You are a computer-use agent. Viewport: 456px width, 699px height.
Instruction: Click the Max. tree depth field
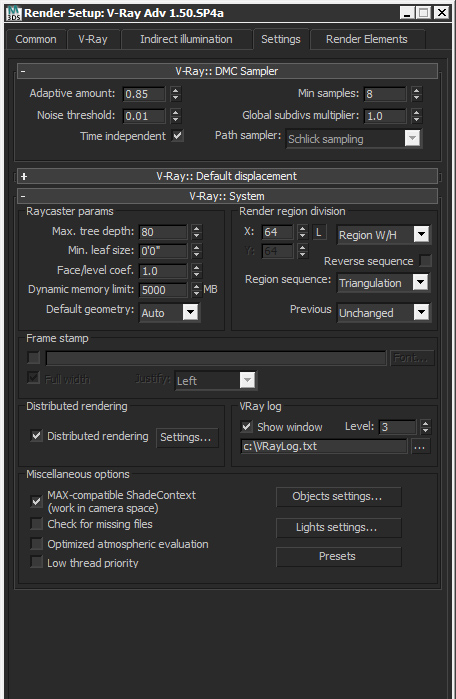(x=163, y=232)
